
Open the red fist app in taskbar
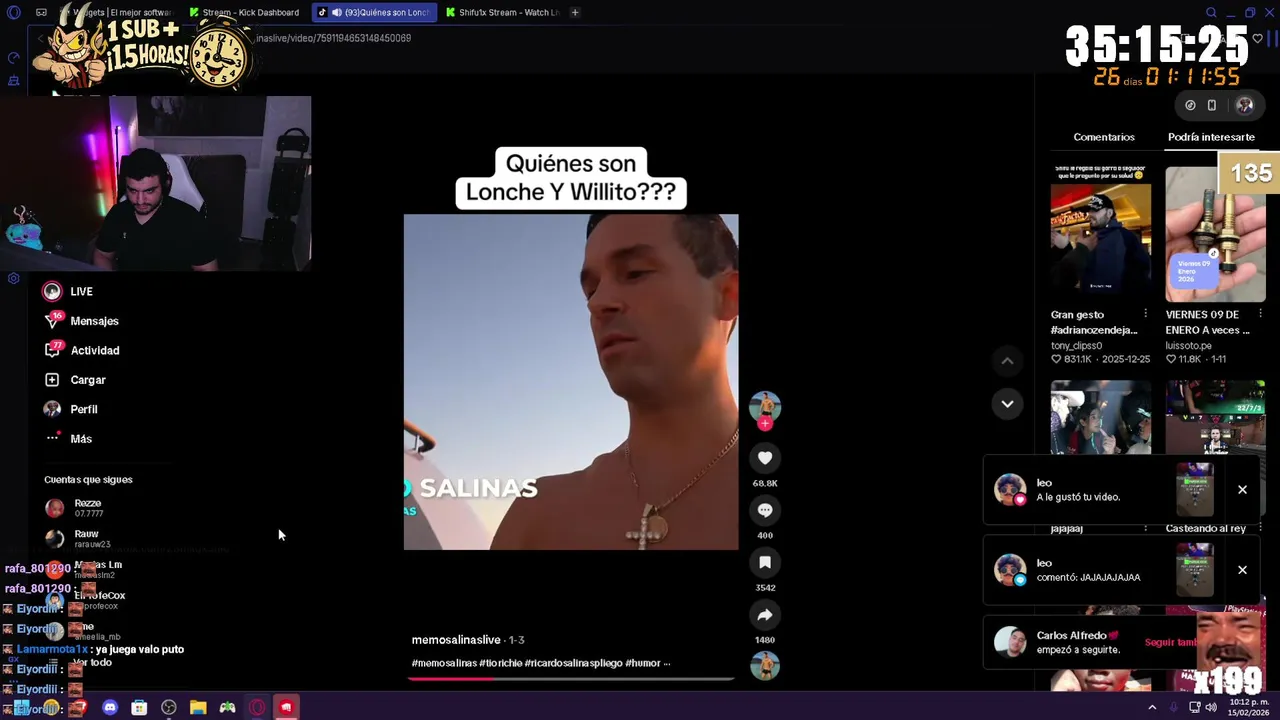point(286,708)
